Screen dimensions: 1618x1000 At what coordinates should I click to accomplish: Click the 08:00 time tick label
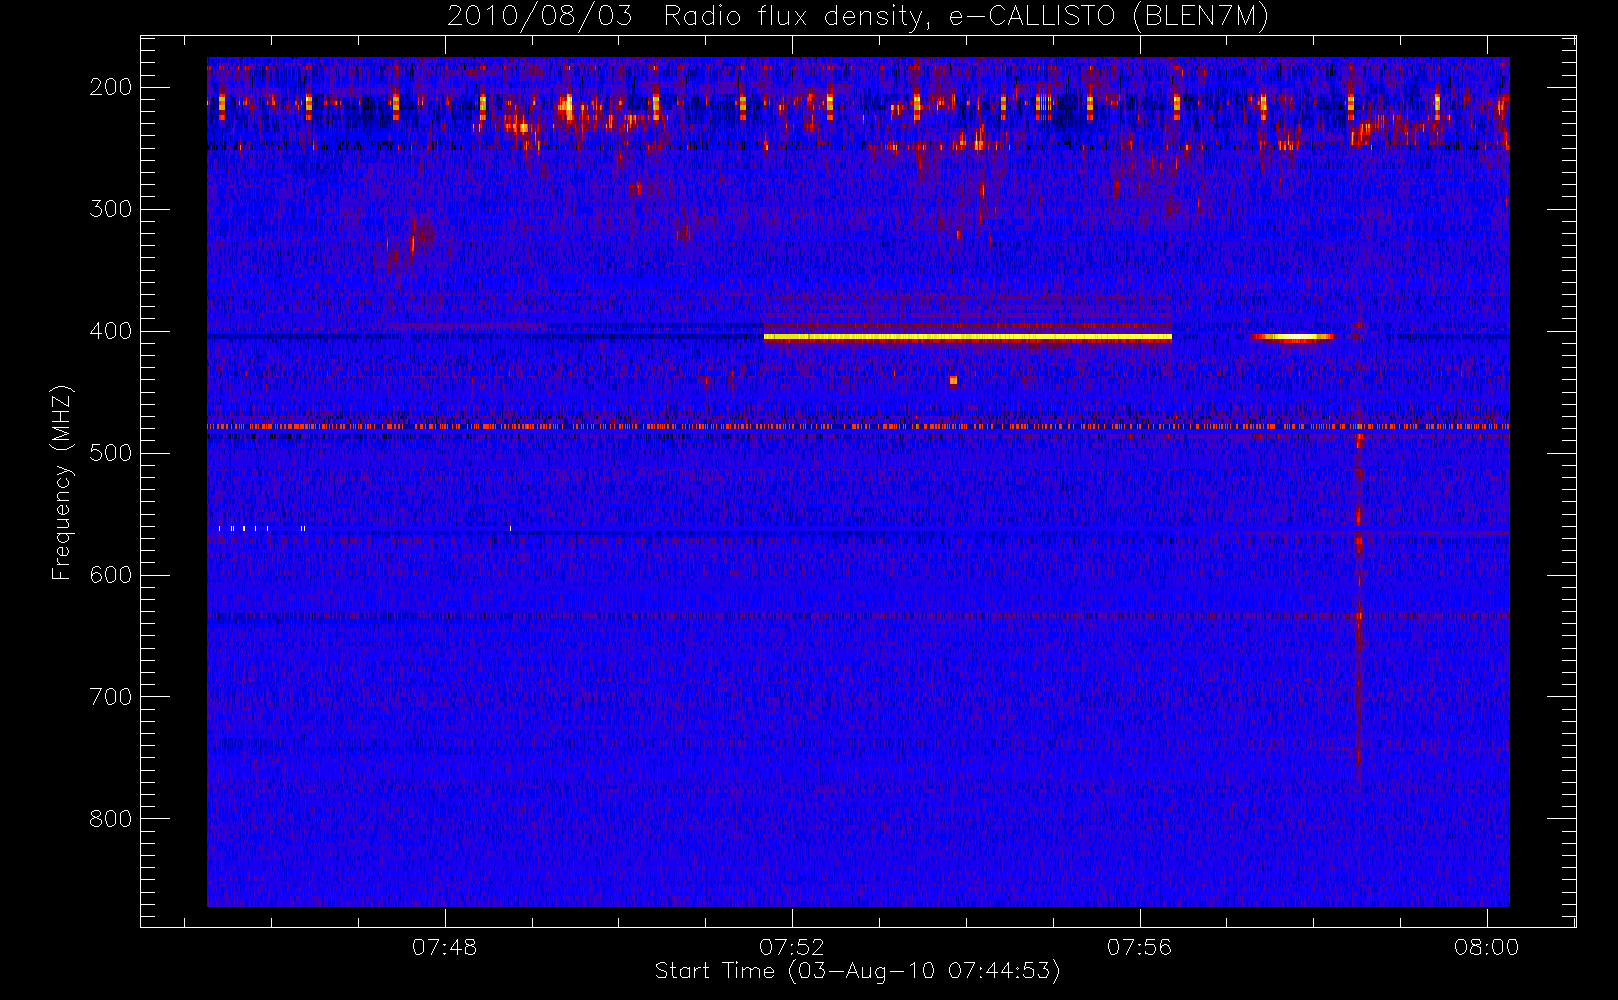point(1486,947)
